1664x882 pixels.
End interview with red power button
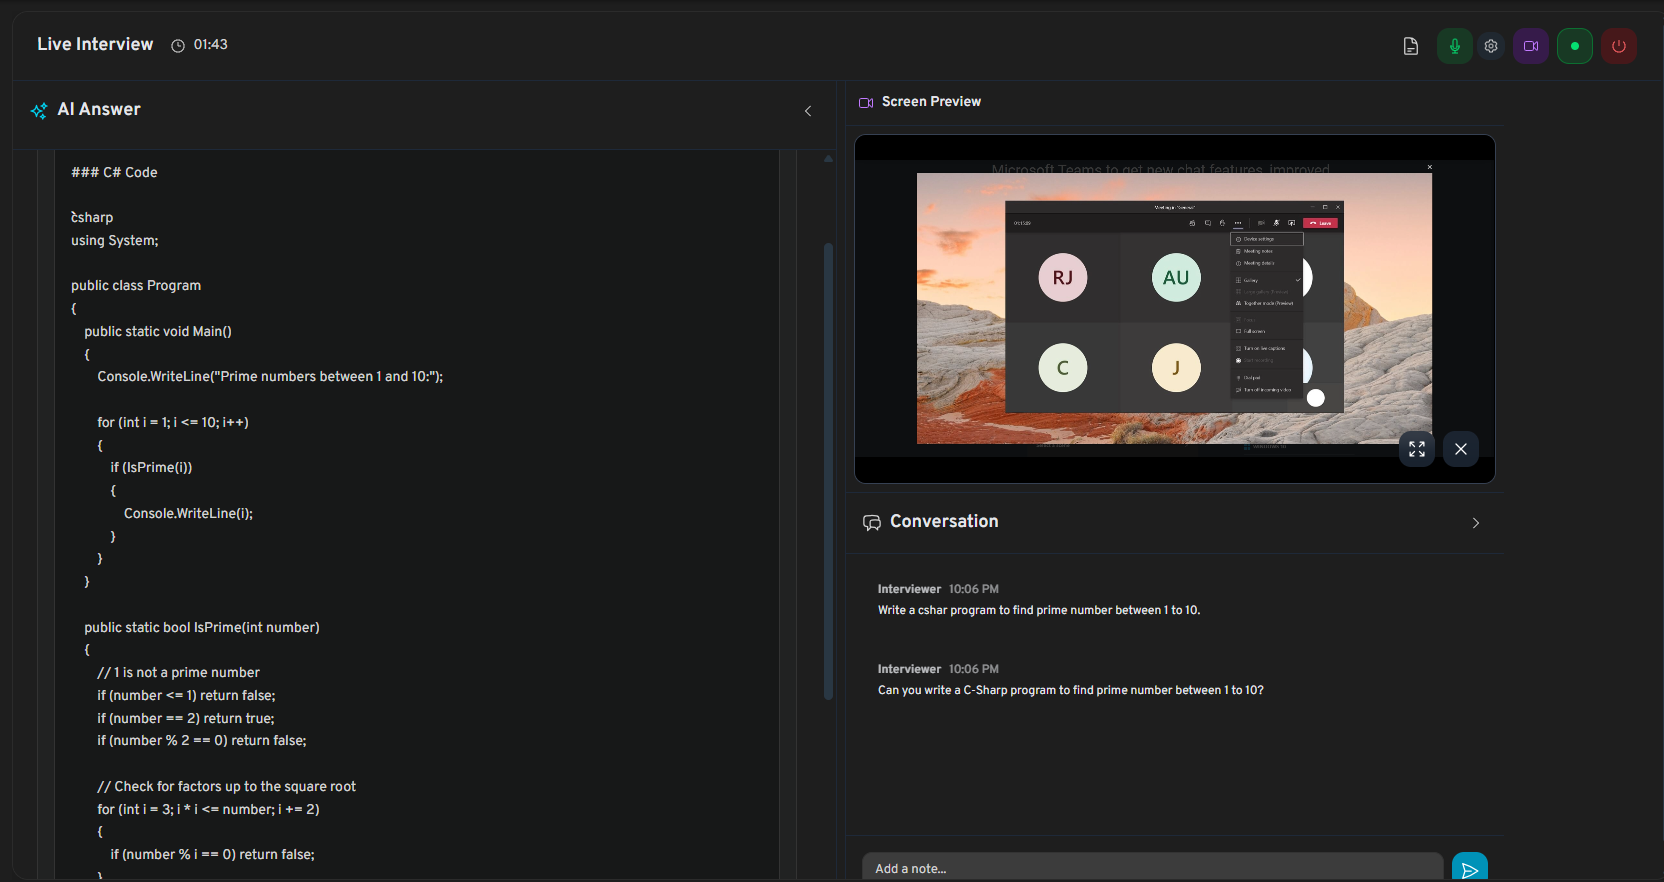(x=1619, y=46)
